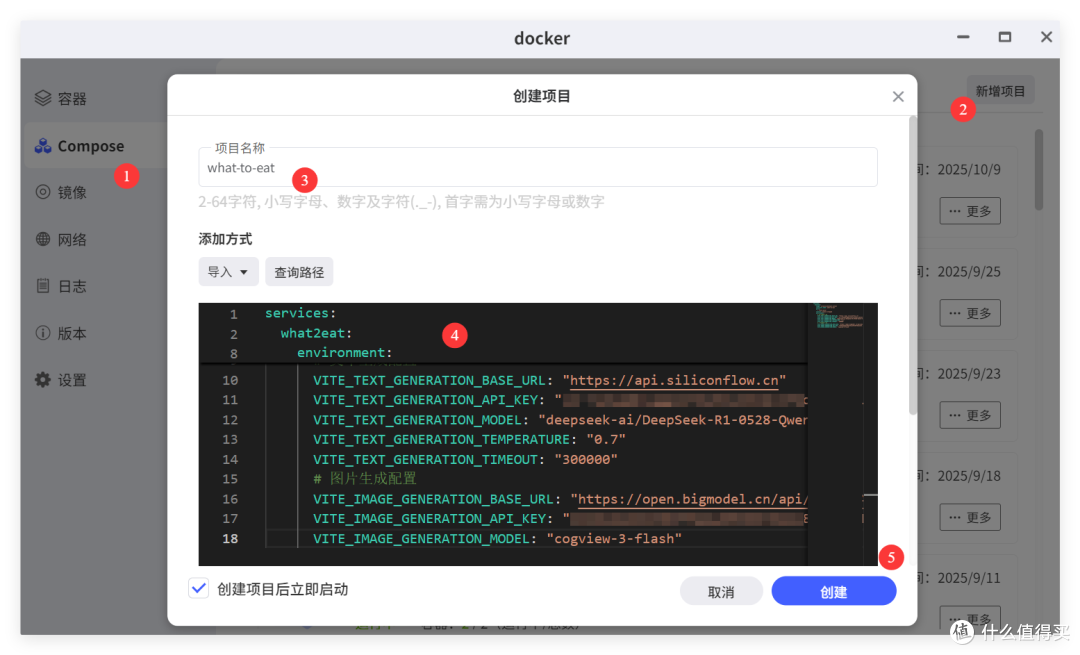Click the 创建 create button
The image size is (1080, 655).
[x=833, y=591]
